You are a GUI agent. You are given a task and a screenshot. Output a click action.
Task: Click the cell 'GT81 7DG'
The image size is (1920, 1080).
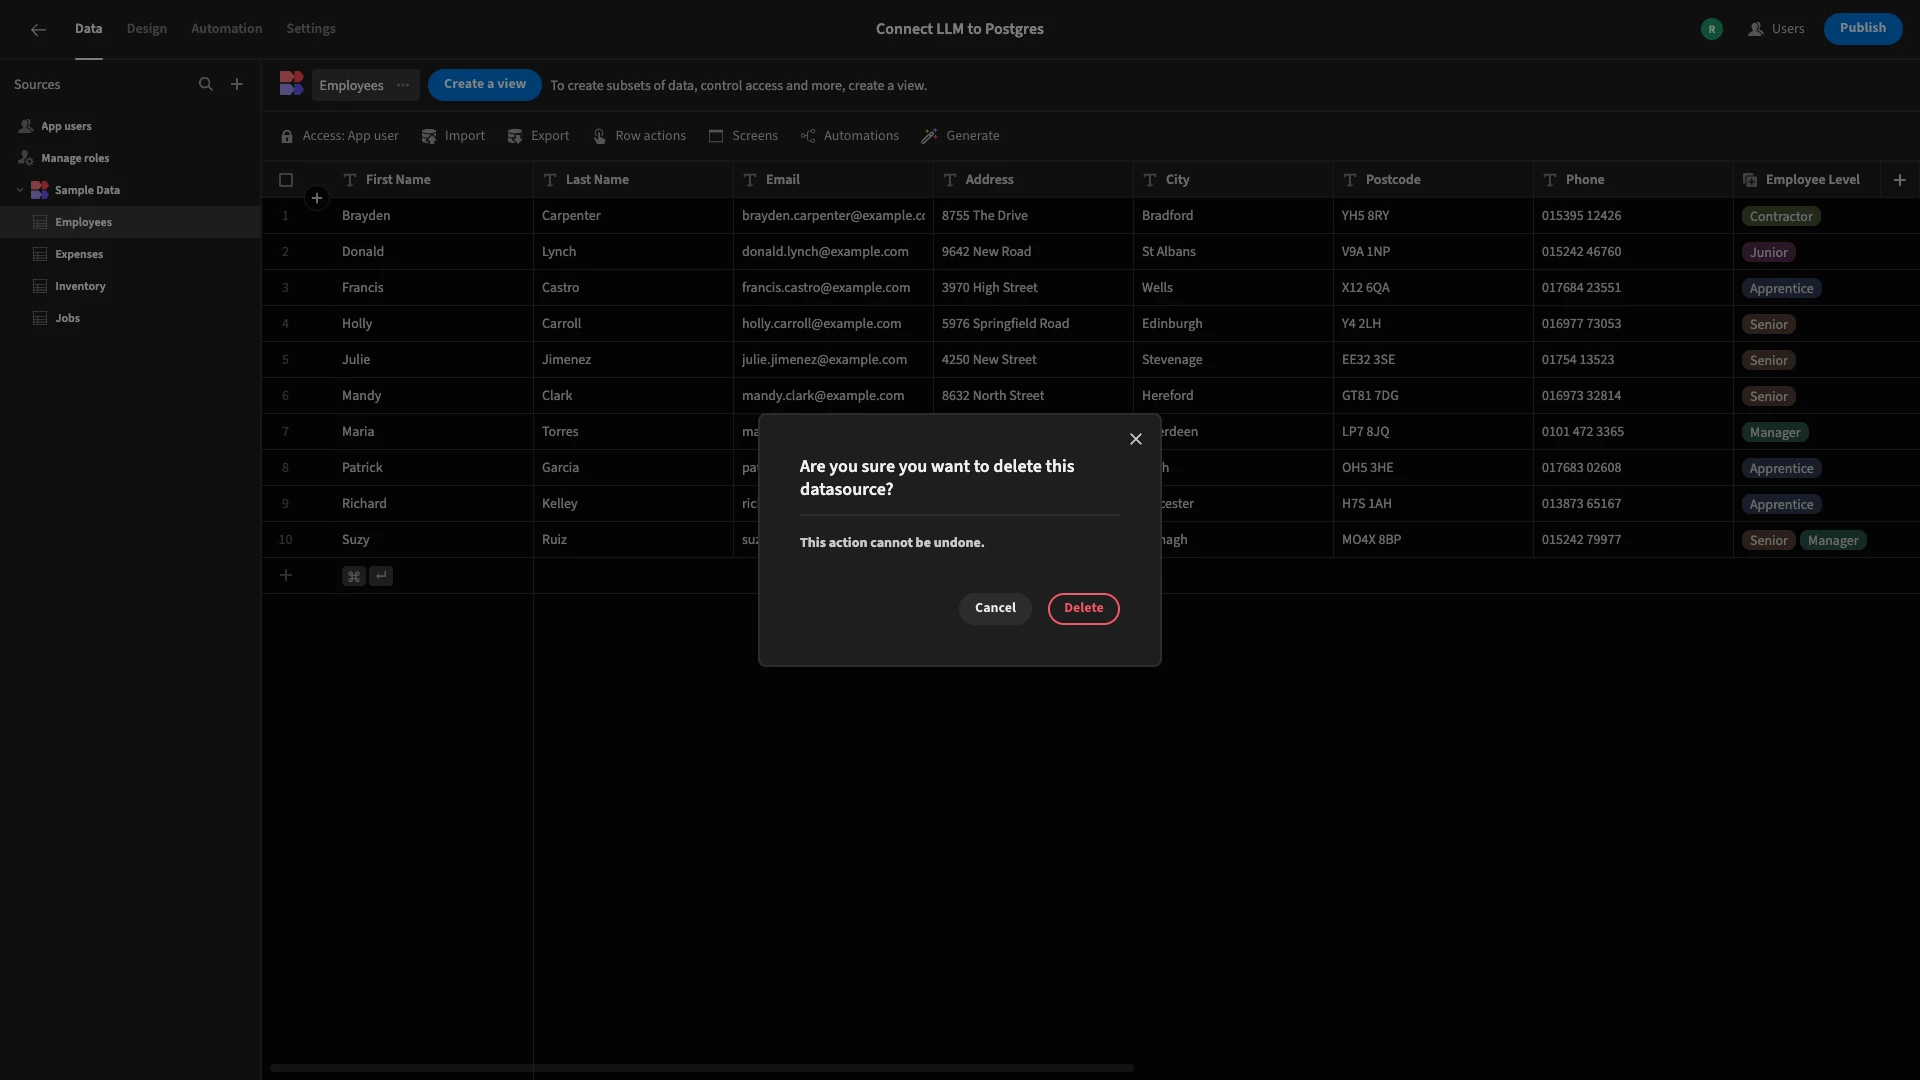point(1433,396)
